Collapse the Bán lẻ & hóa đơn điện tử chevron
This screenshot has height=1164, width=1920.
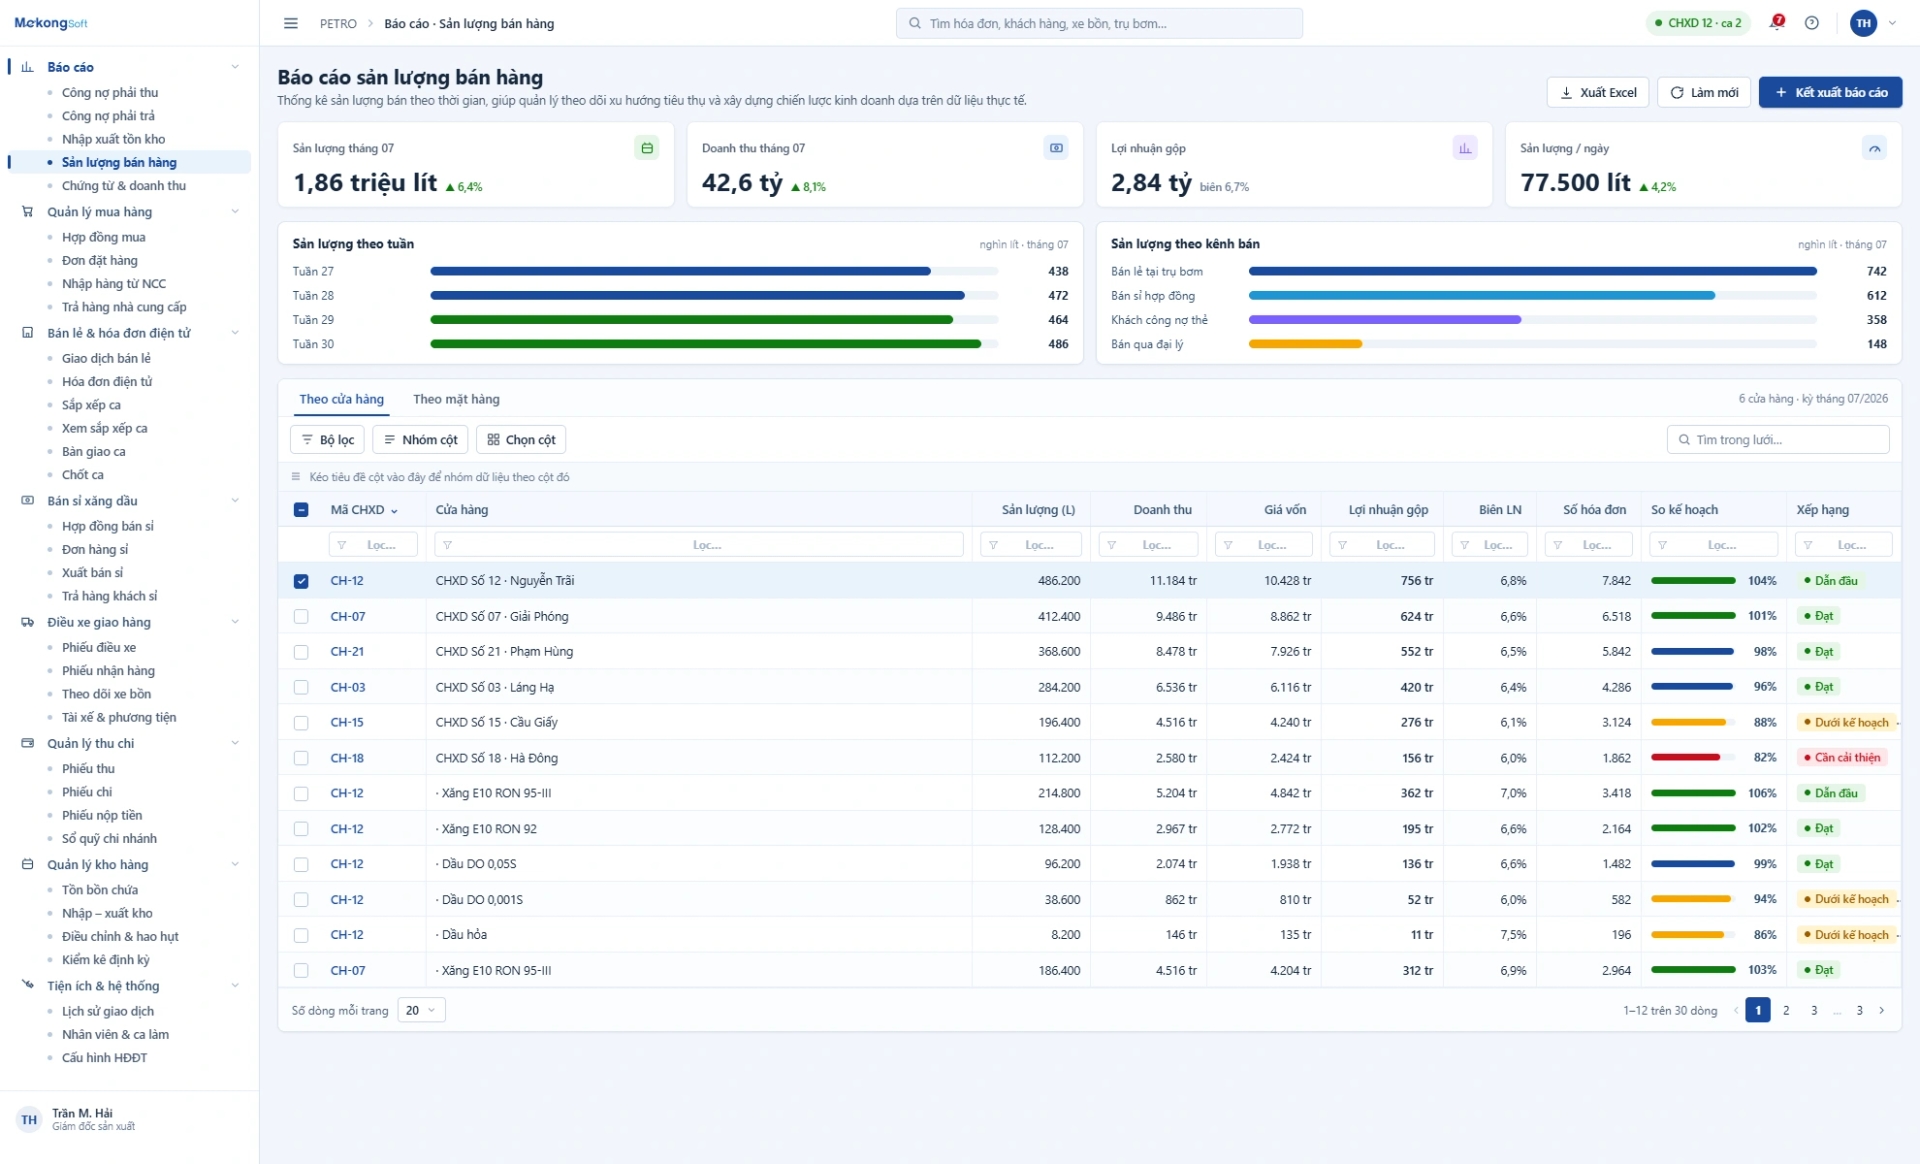235,333
